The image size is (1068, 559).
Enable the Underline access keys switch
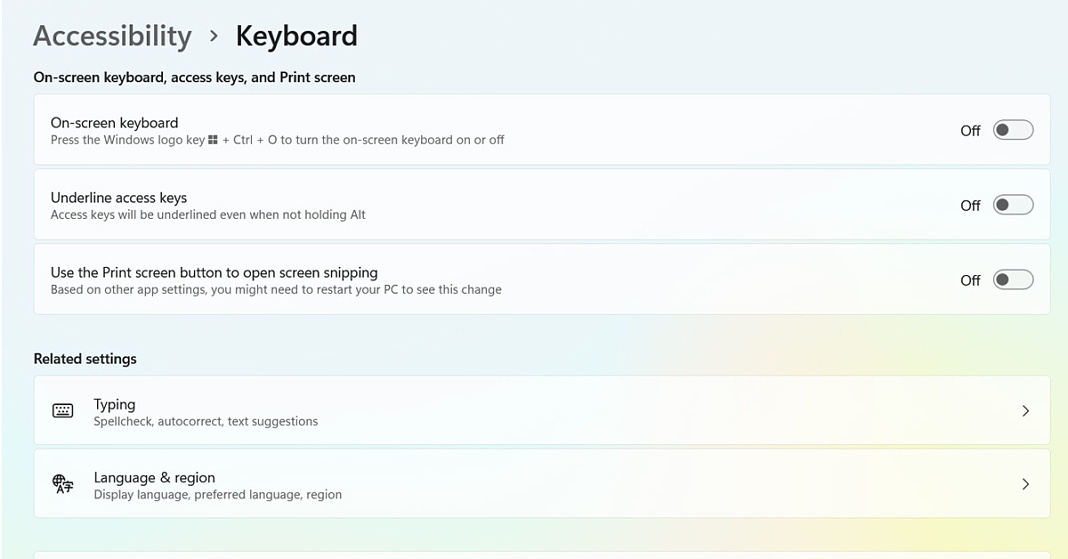[x=1012, y=205]
